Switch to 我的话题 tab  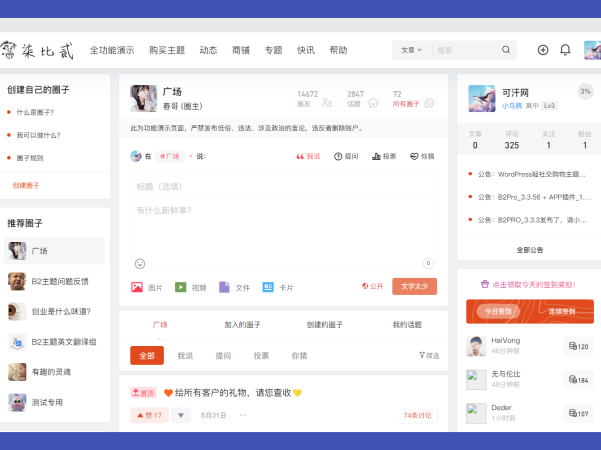pyautogui.click(x=407, y=325)
